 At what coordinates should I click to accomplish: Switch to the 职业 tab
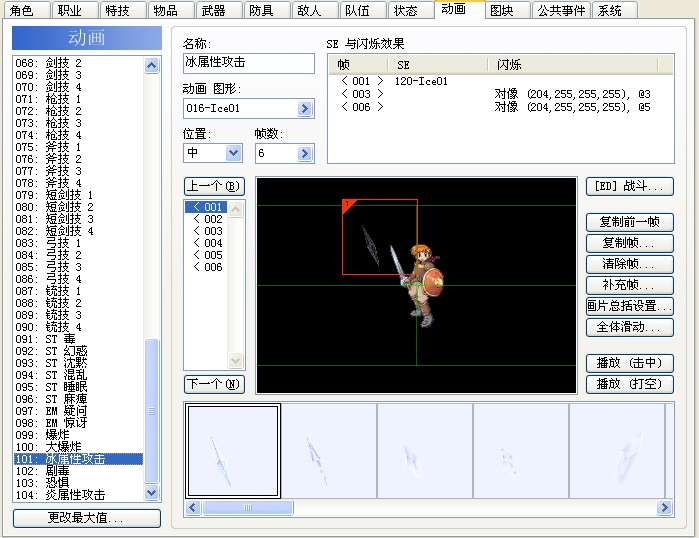tap(74, 10)
